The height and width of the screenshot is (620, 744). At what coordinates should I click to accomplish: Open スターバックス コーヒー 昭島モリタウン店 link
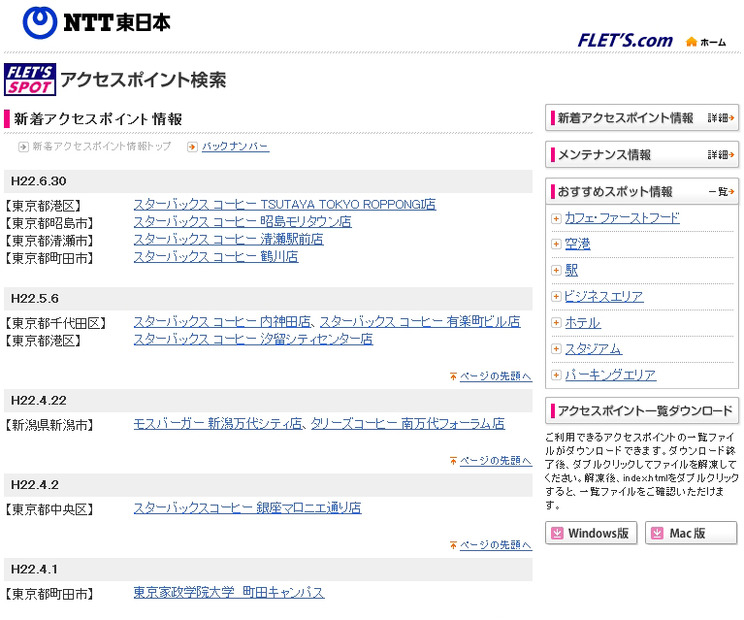click(x=242, y=222)
